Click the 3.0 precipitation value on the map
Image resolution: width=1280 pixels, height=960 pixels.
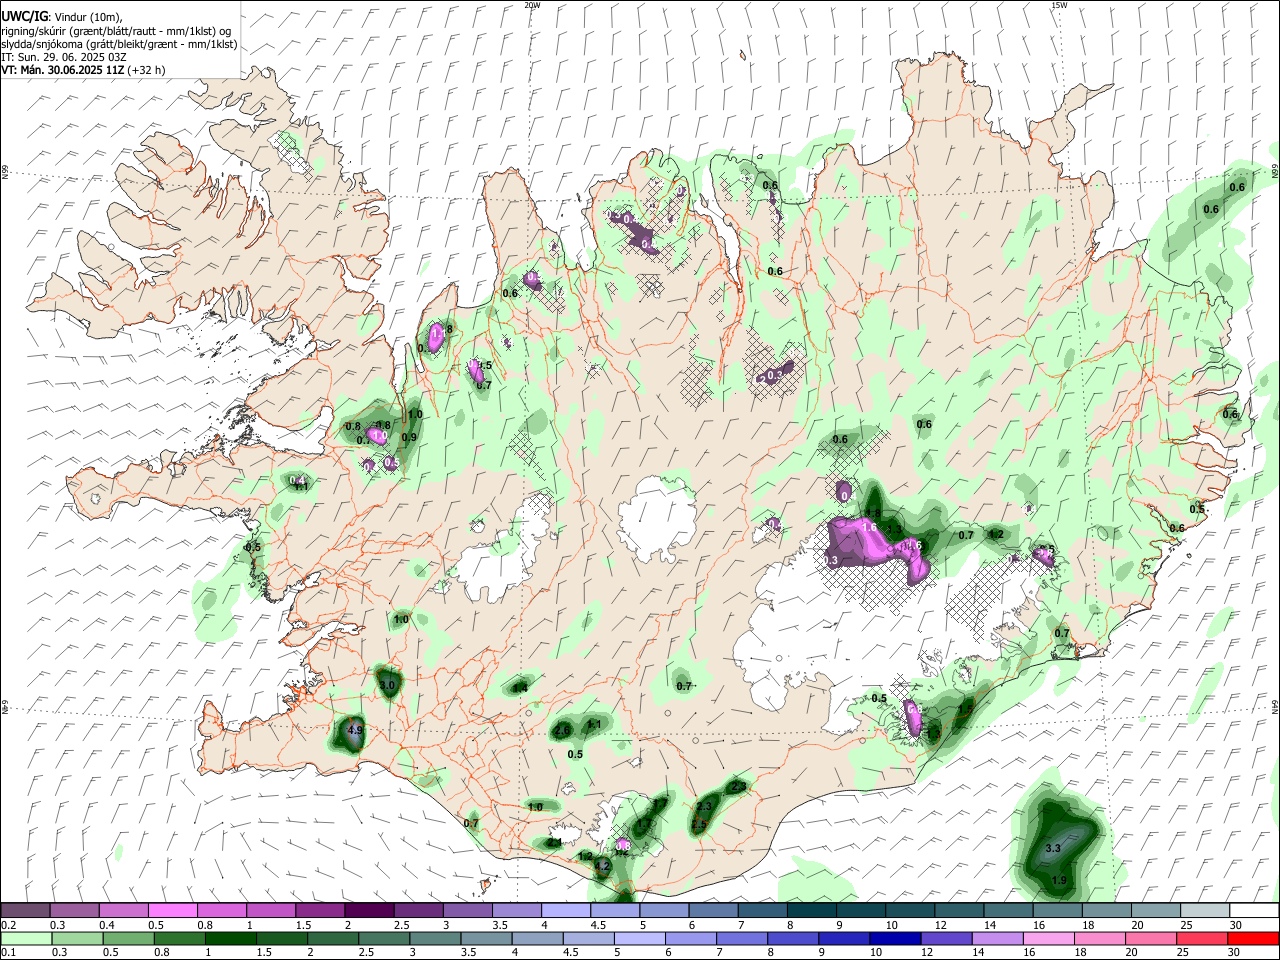click(388, 685)
